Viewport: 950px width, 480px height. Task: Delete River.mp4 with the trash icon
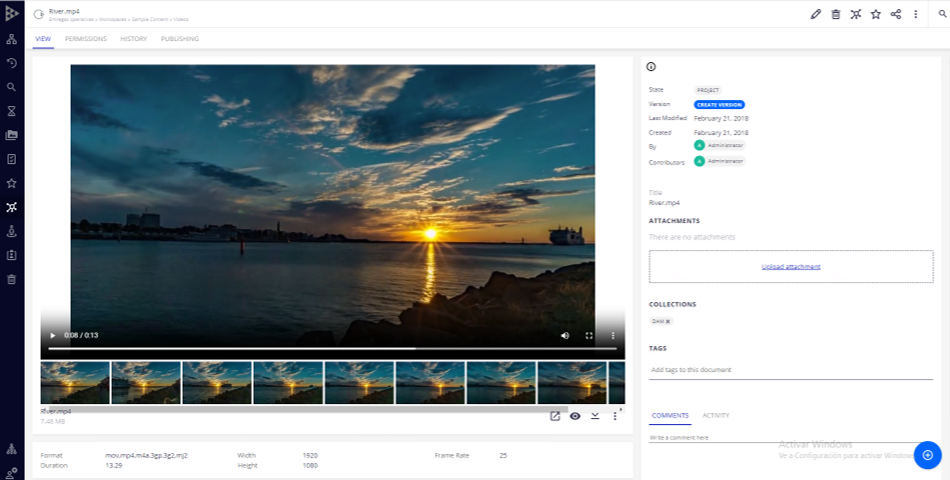(835, 14)
